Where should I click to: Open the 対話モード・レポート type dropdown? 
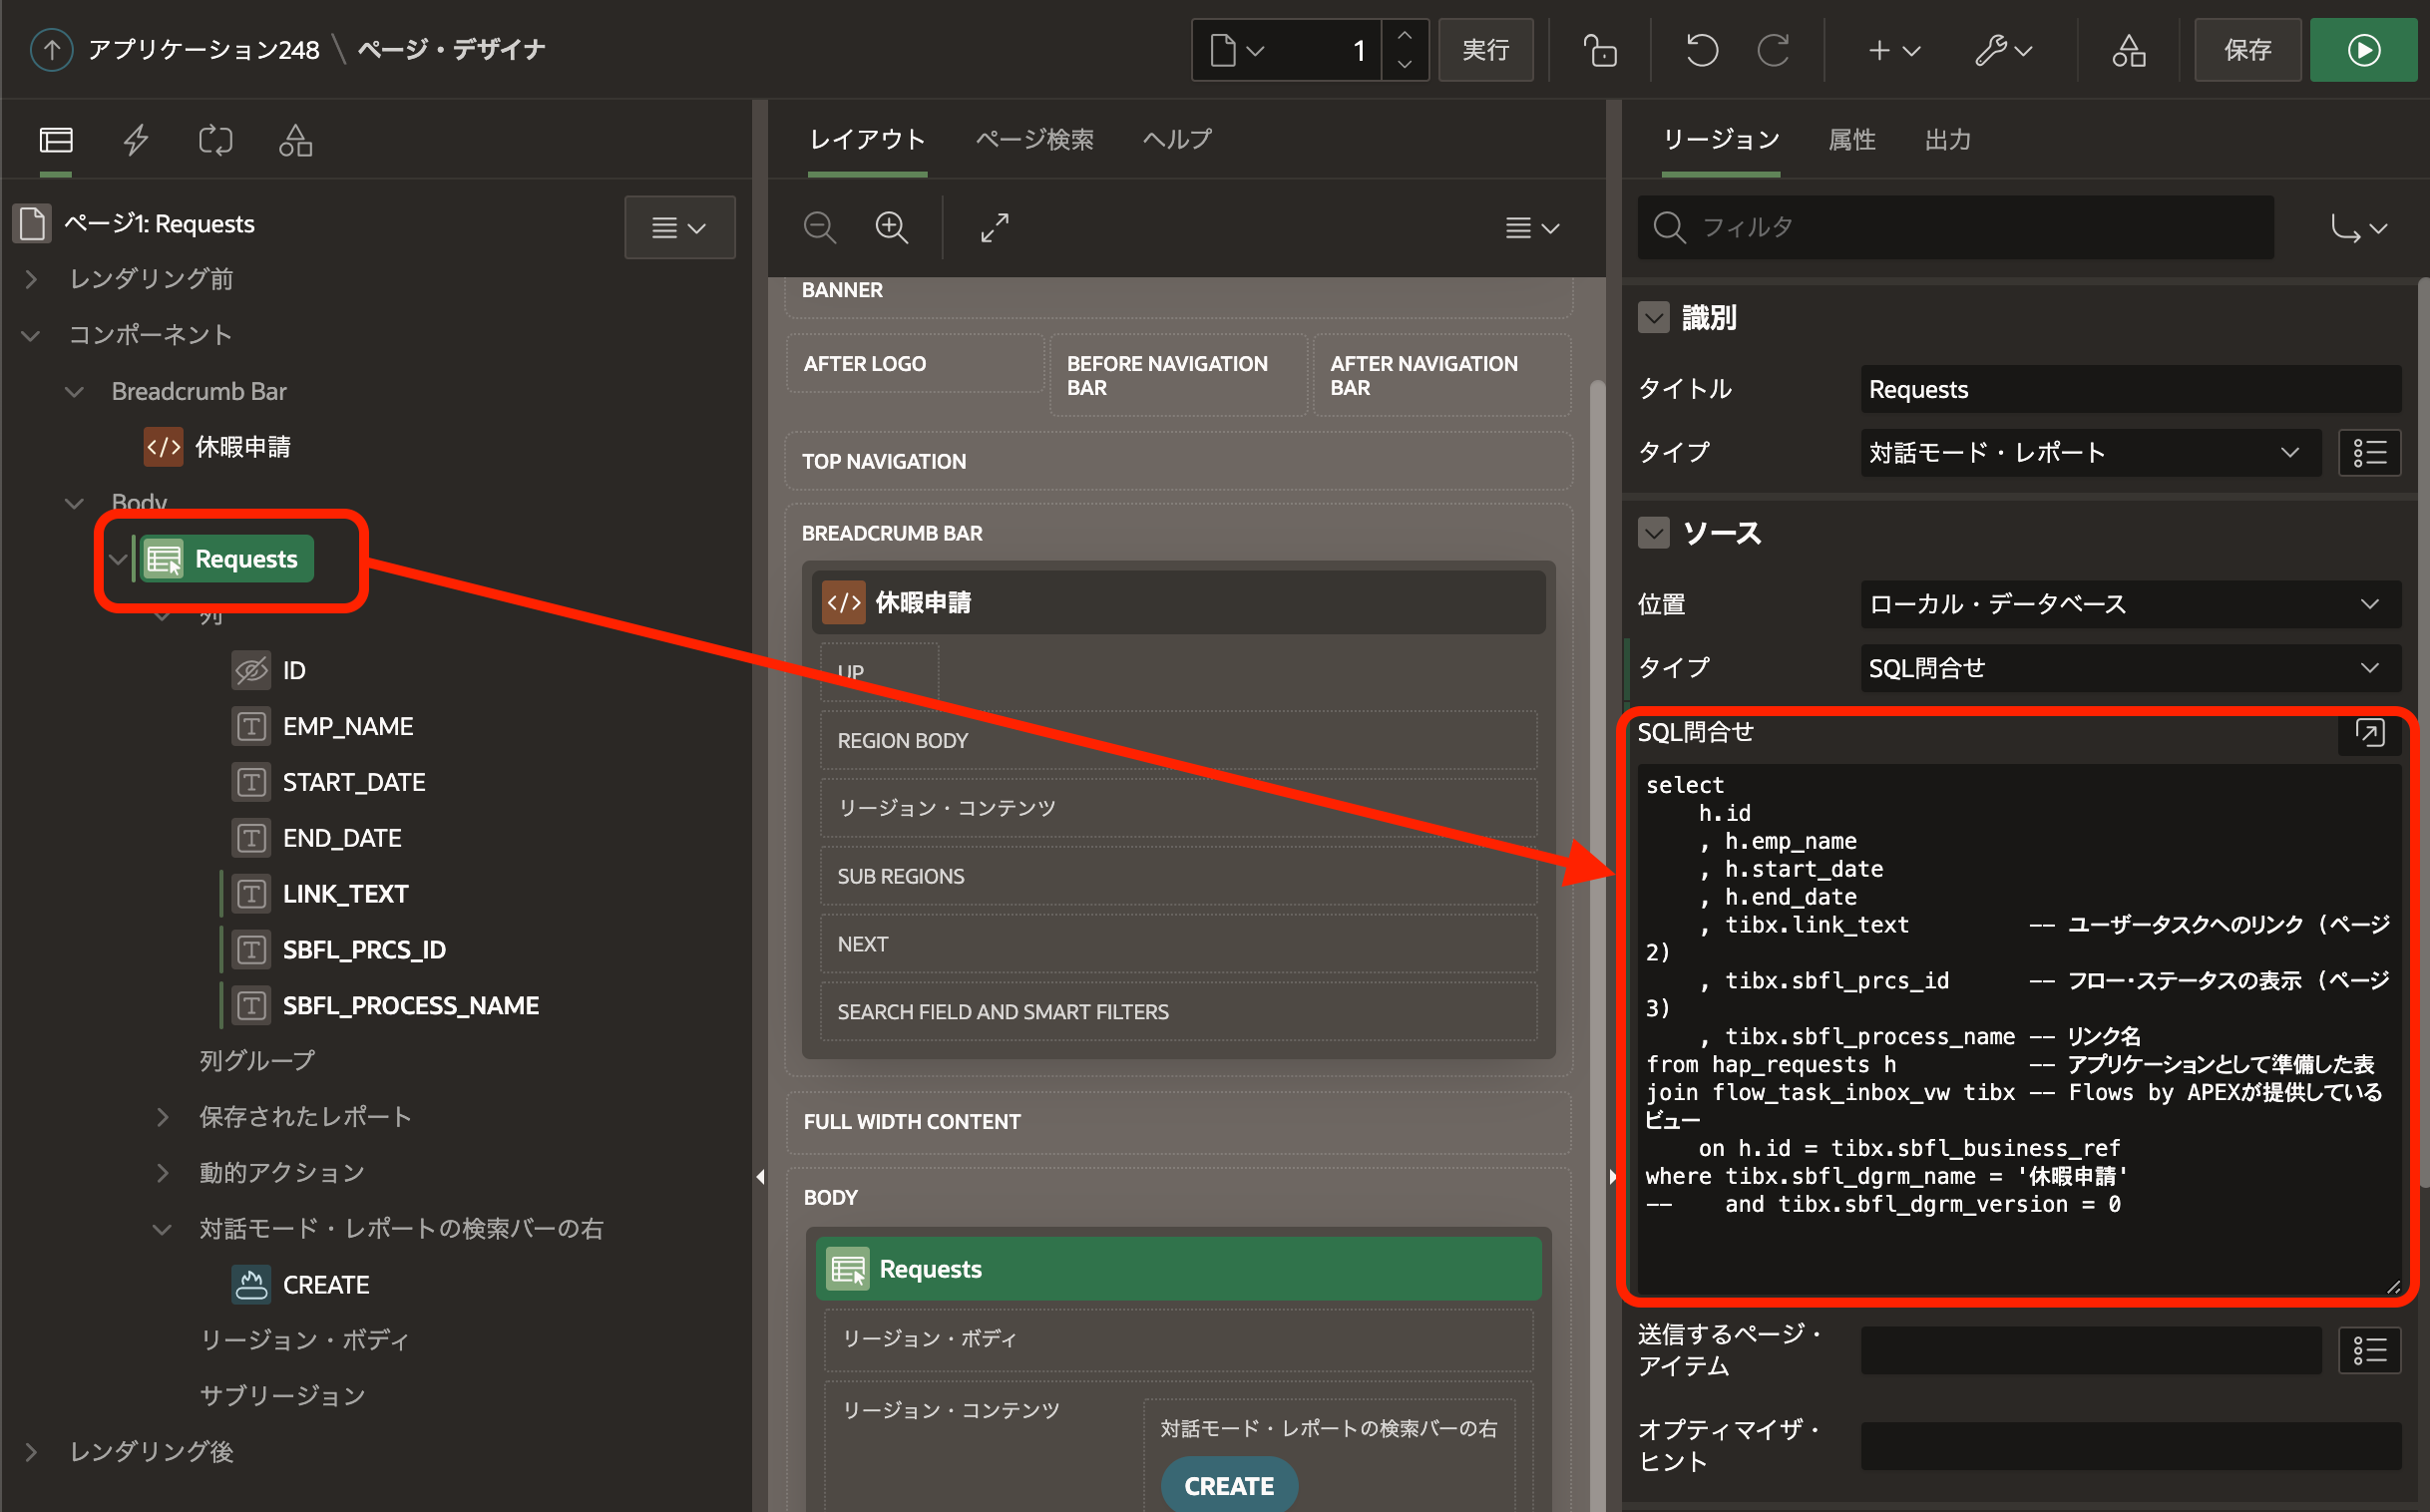2088,453
